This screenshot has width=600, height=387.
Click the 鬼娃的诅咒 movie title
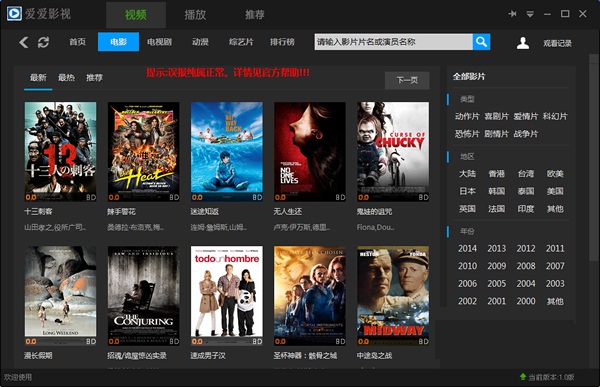tap(374, 211)
